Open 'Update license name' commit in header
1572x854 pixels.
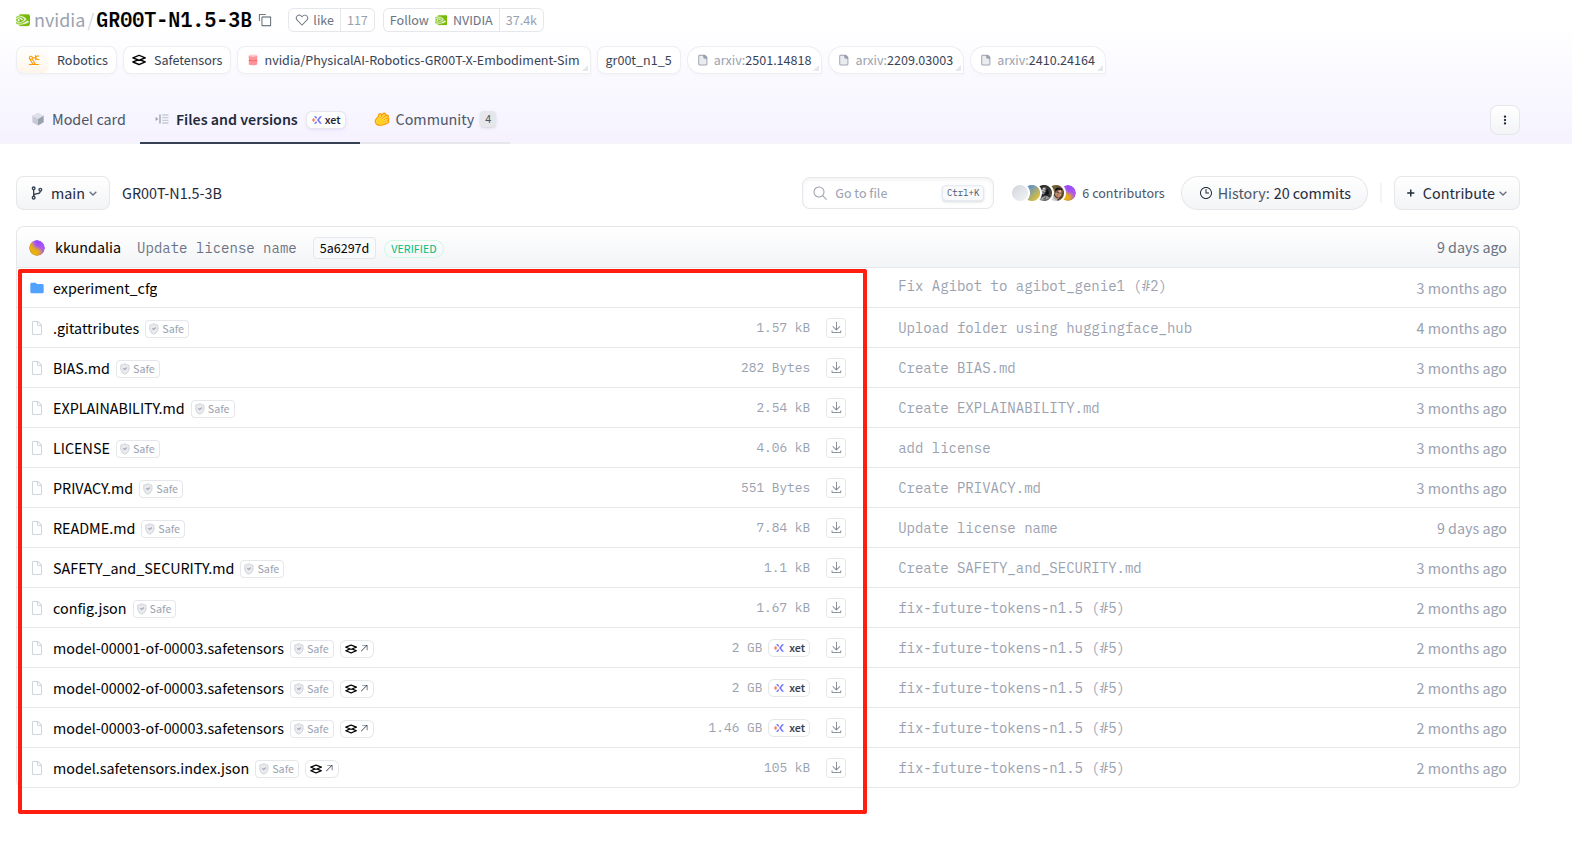[x=216, y=248]
